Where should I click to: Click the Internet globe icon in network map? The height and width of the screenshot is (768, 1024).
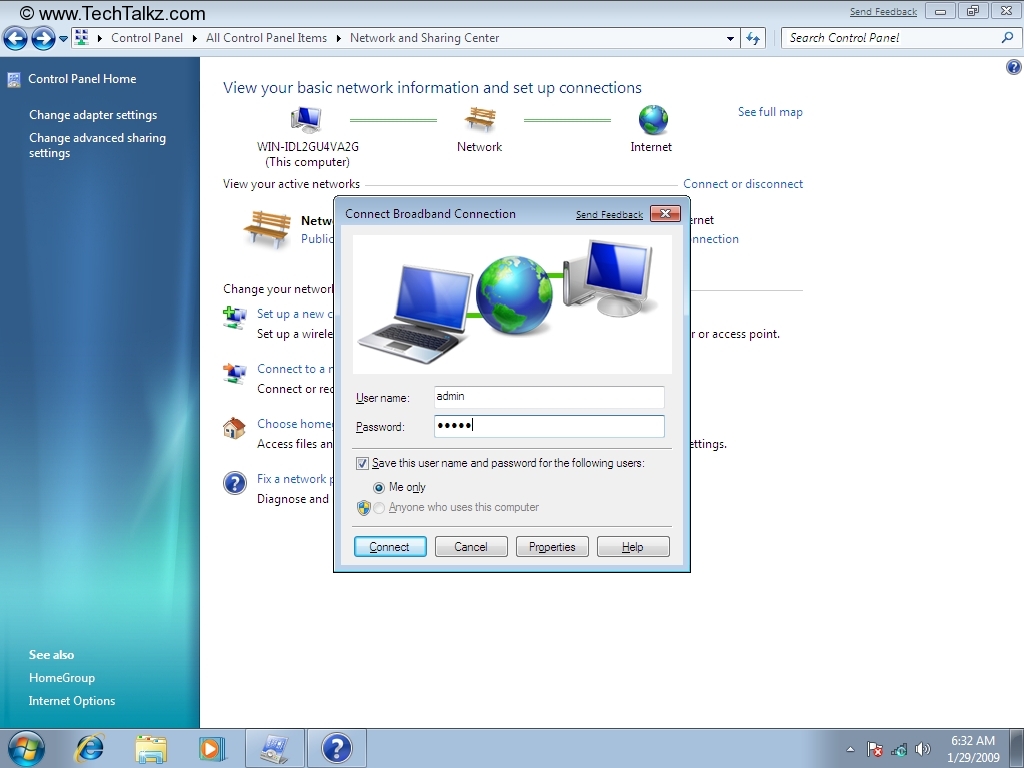tap(652, 120)
